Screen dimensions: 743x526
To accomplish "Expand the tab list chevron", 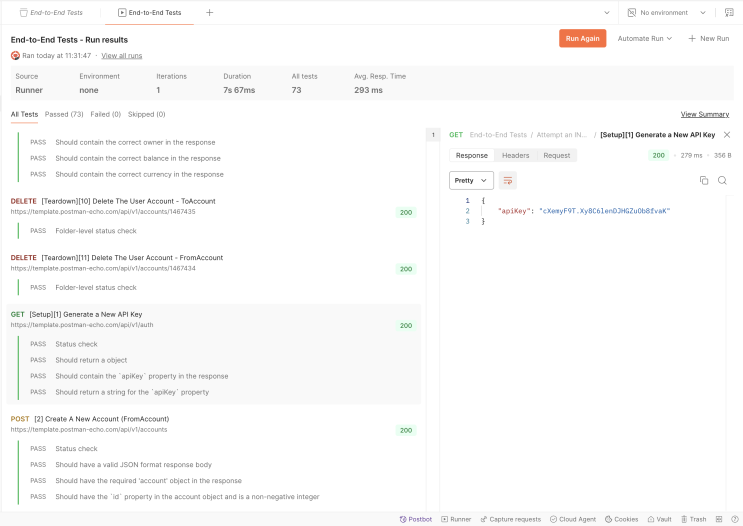I will 607,13.
